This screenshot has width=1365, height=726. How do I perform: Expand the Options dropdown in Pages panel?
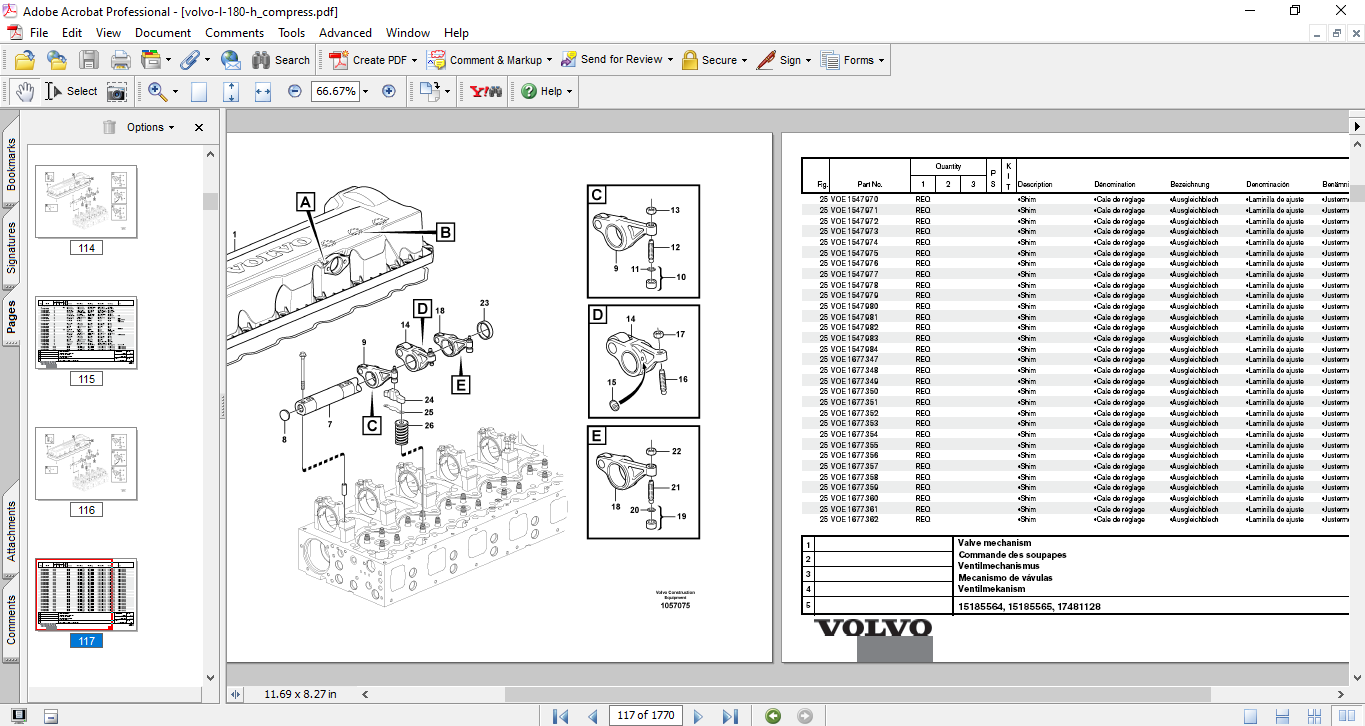point(150,127)
